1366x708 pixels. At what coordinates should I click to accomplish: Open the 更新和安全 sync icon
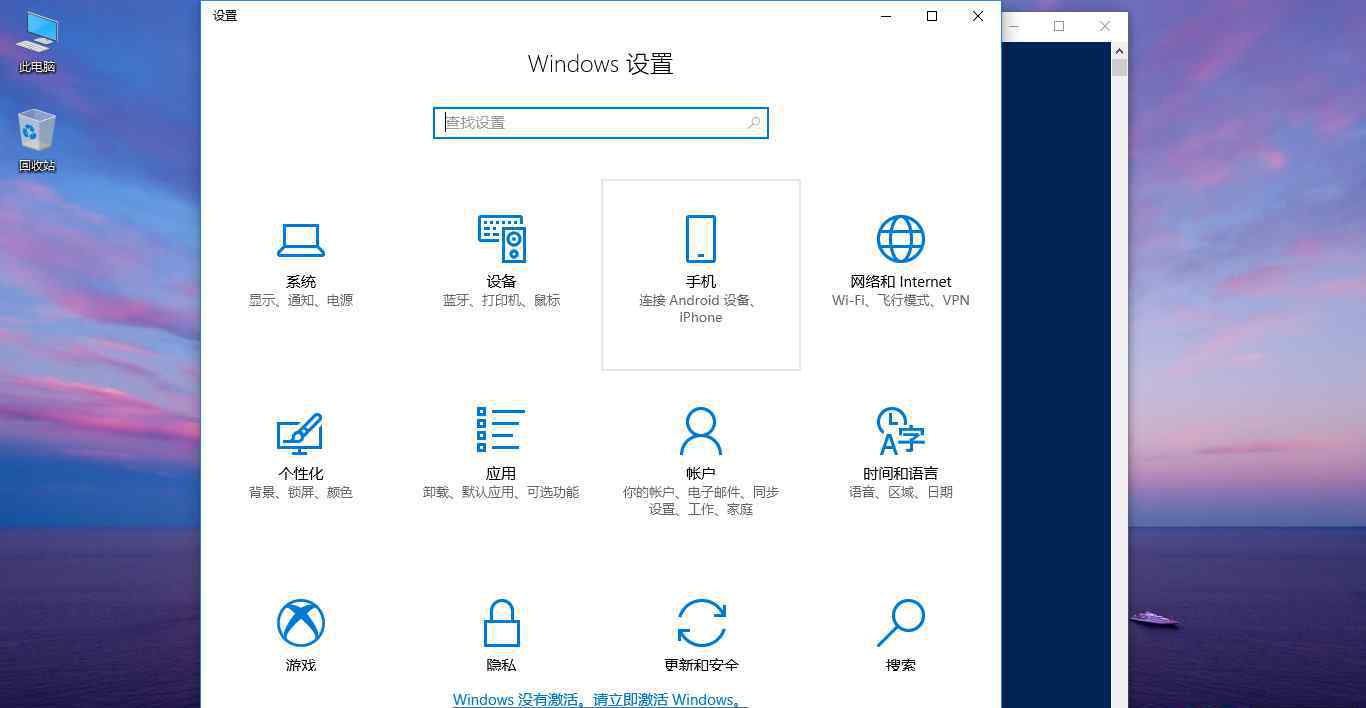(701, 623)
